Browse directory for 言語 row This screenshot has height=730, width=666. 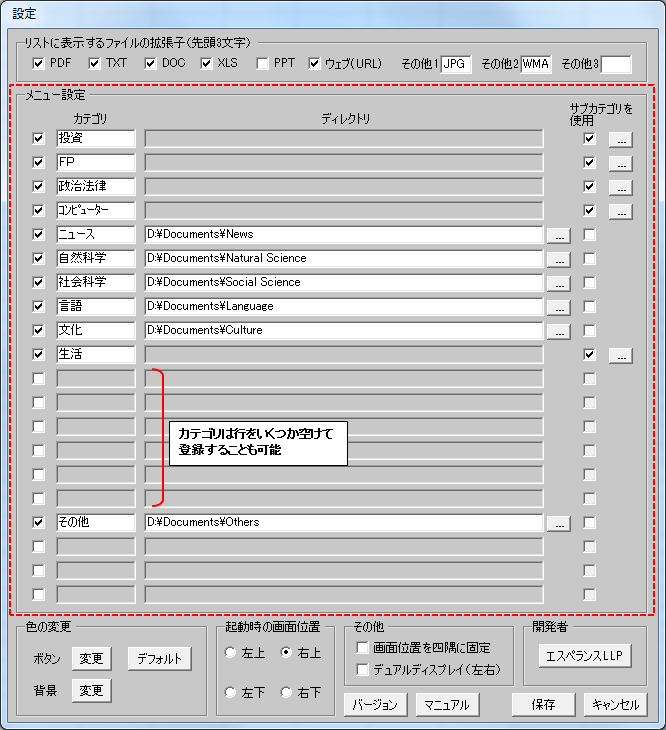pos(559,308)
